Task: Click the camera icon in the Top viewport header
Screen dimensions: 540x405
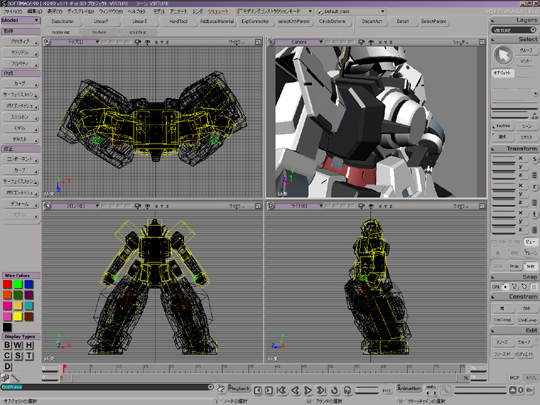Action: coord(137,42)
